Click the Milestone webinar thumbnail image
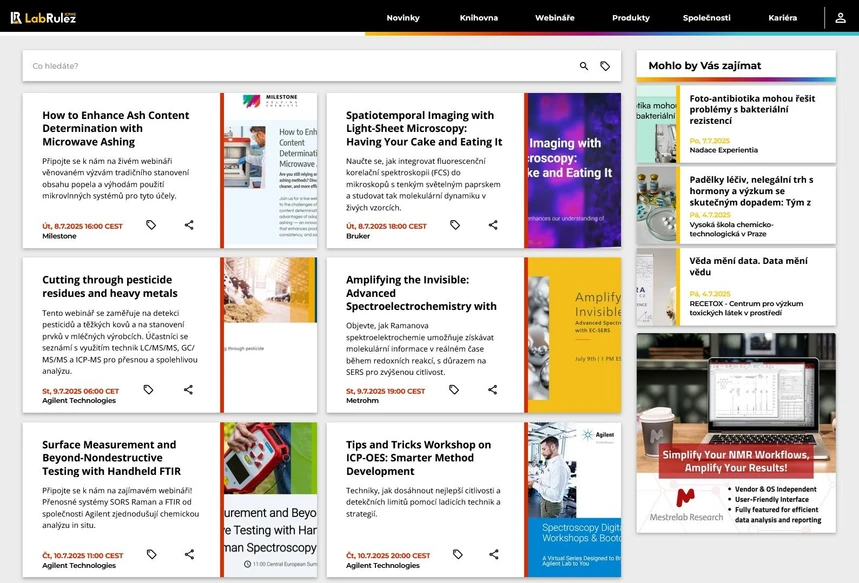The height and width of the screenshot is (583, 859). point(271,170)
